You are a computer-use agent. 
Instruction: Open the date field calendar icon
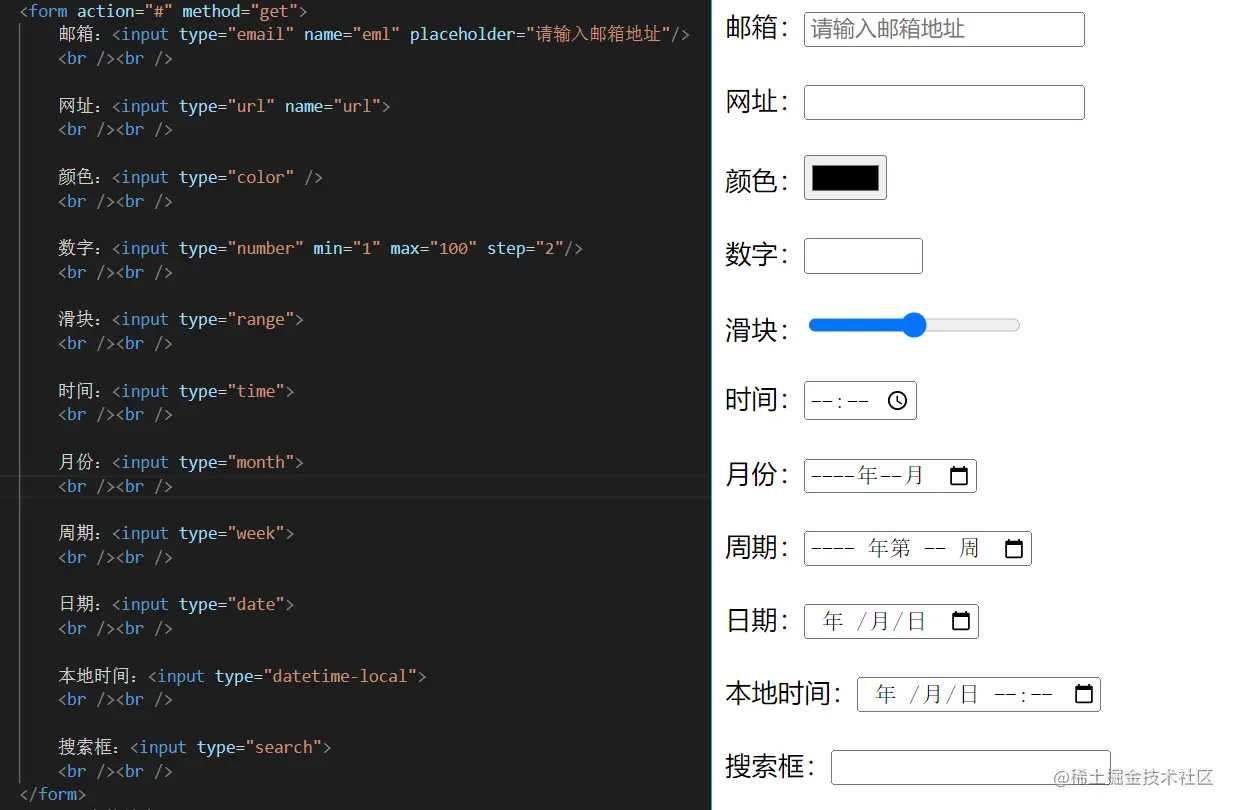click(960, 621)
